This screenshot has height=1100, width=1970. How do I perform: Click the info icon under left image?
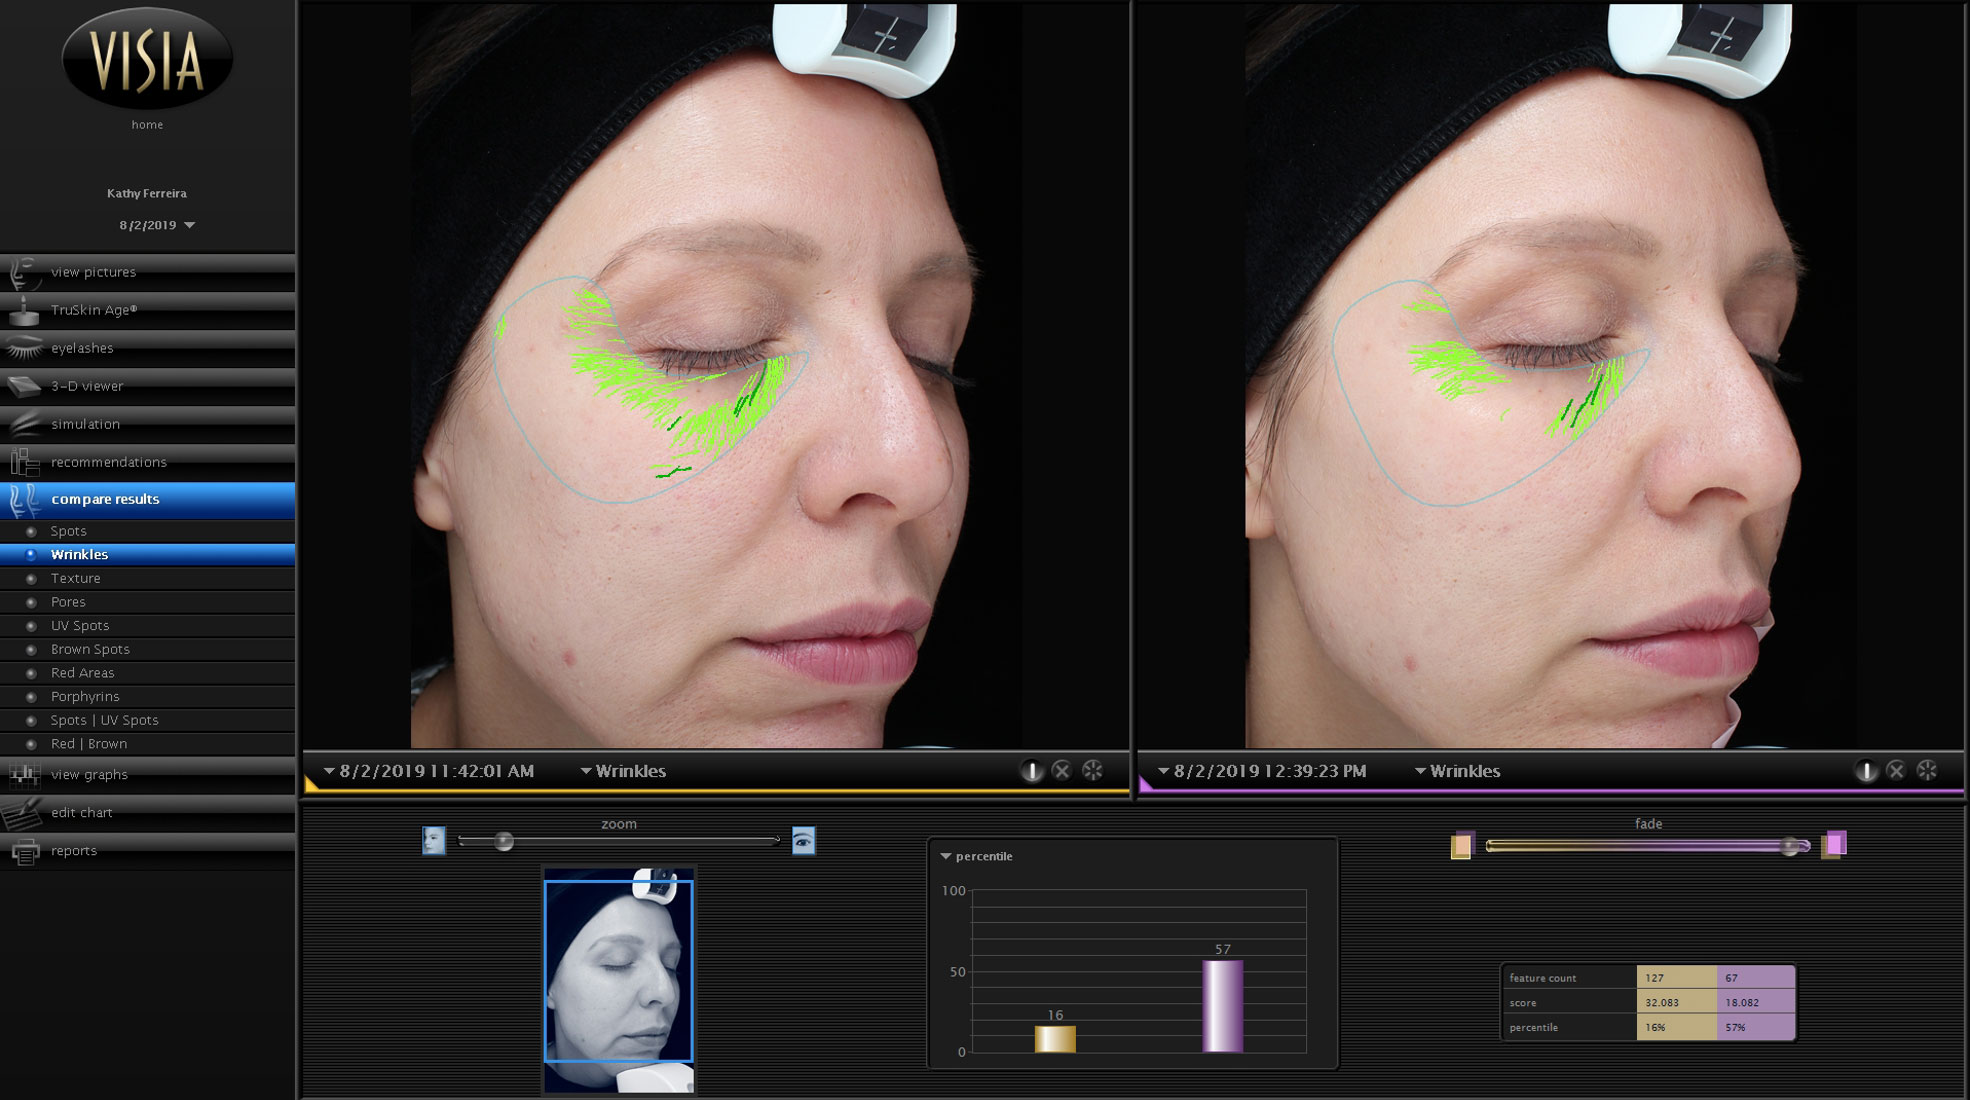tap(1031, 771)
